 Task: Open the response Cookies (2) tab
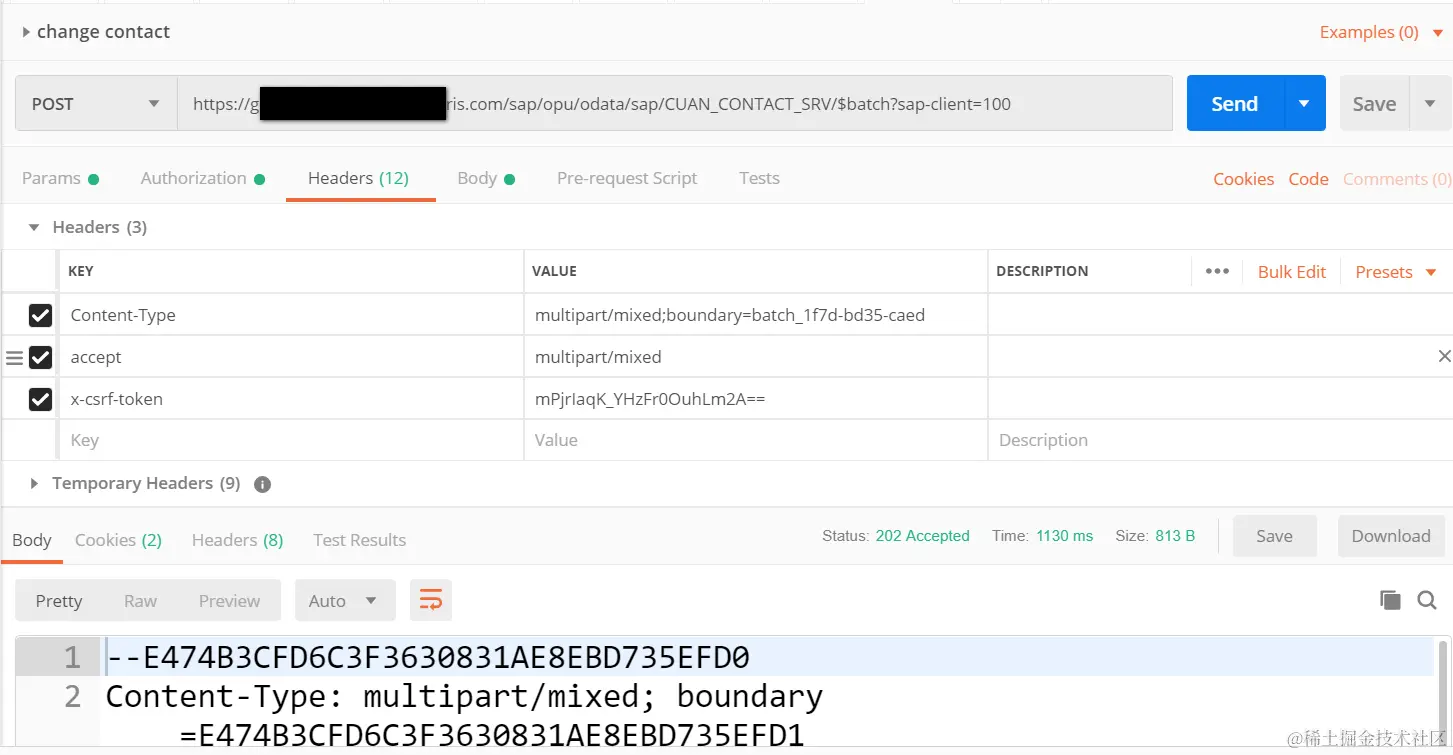coord(118,540)
